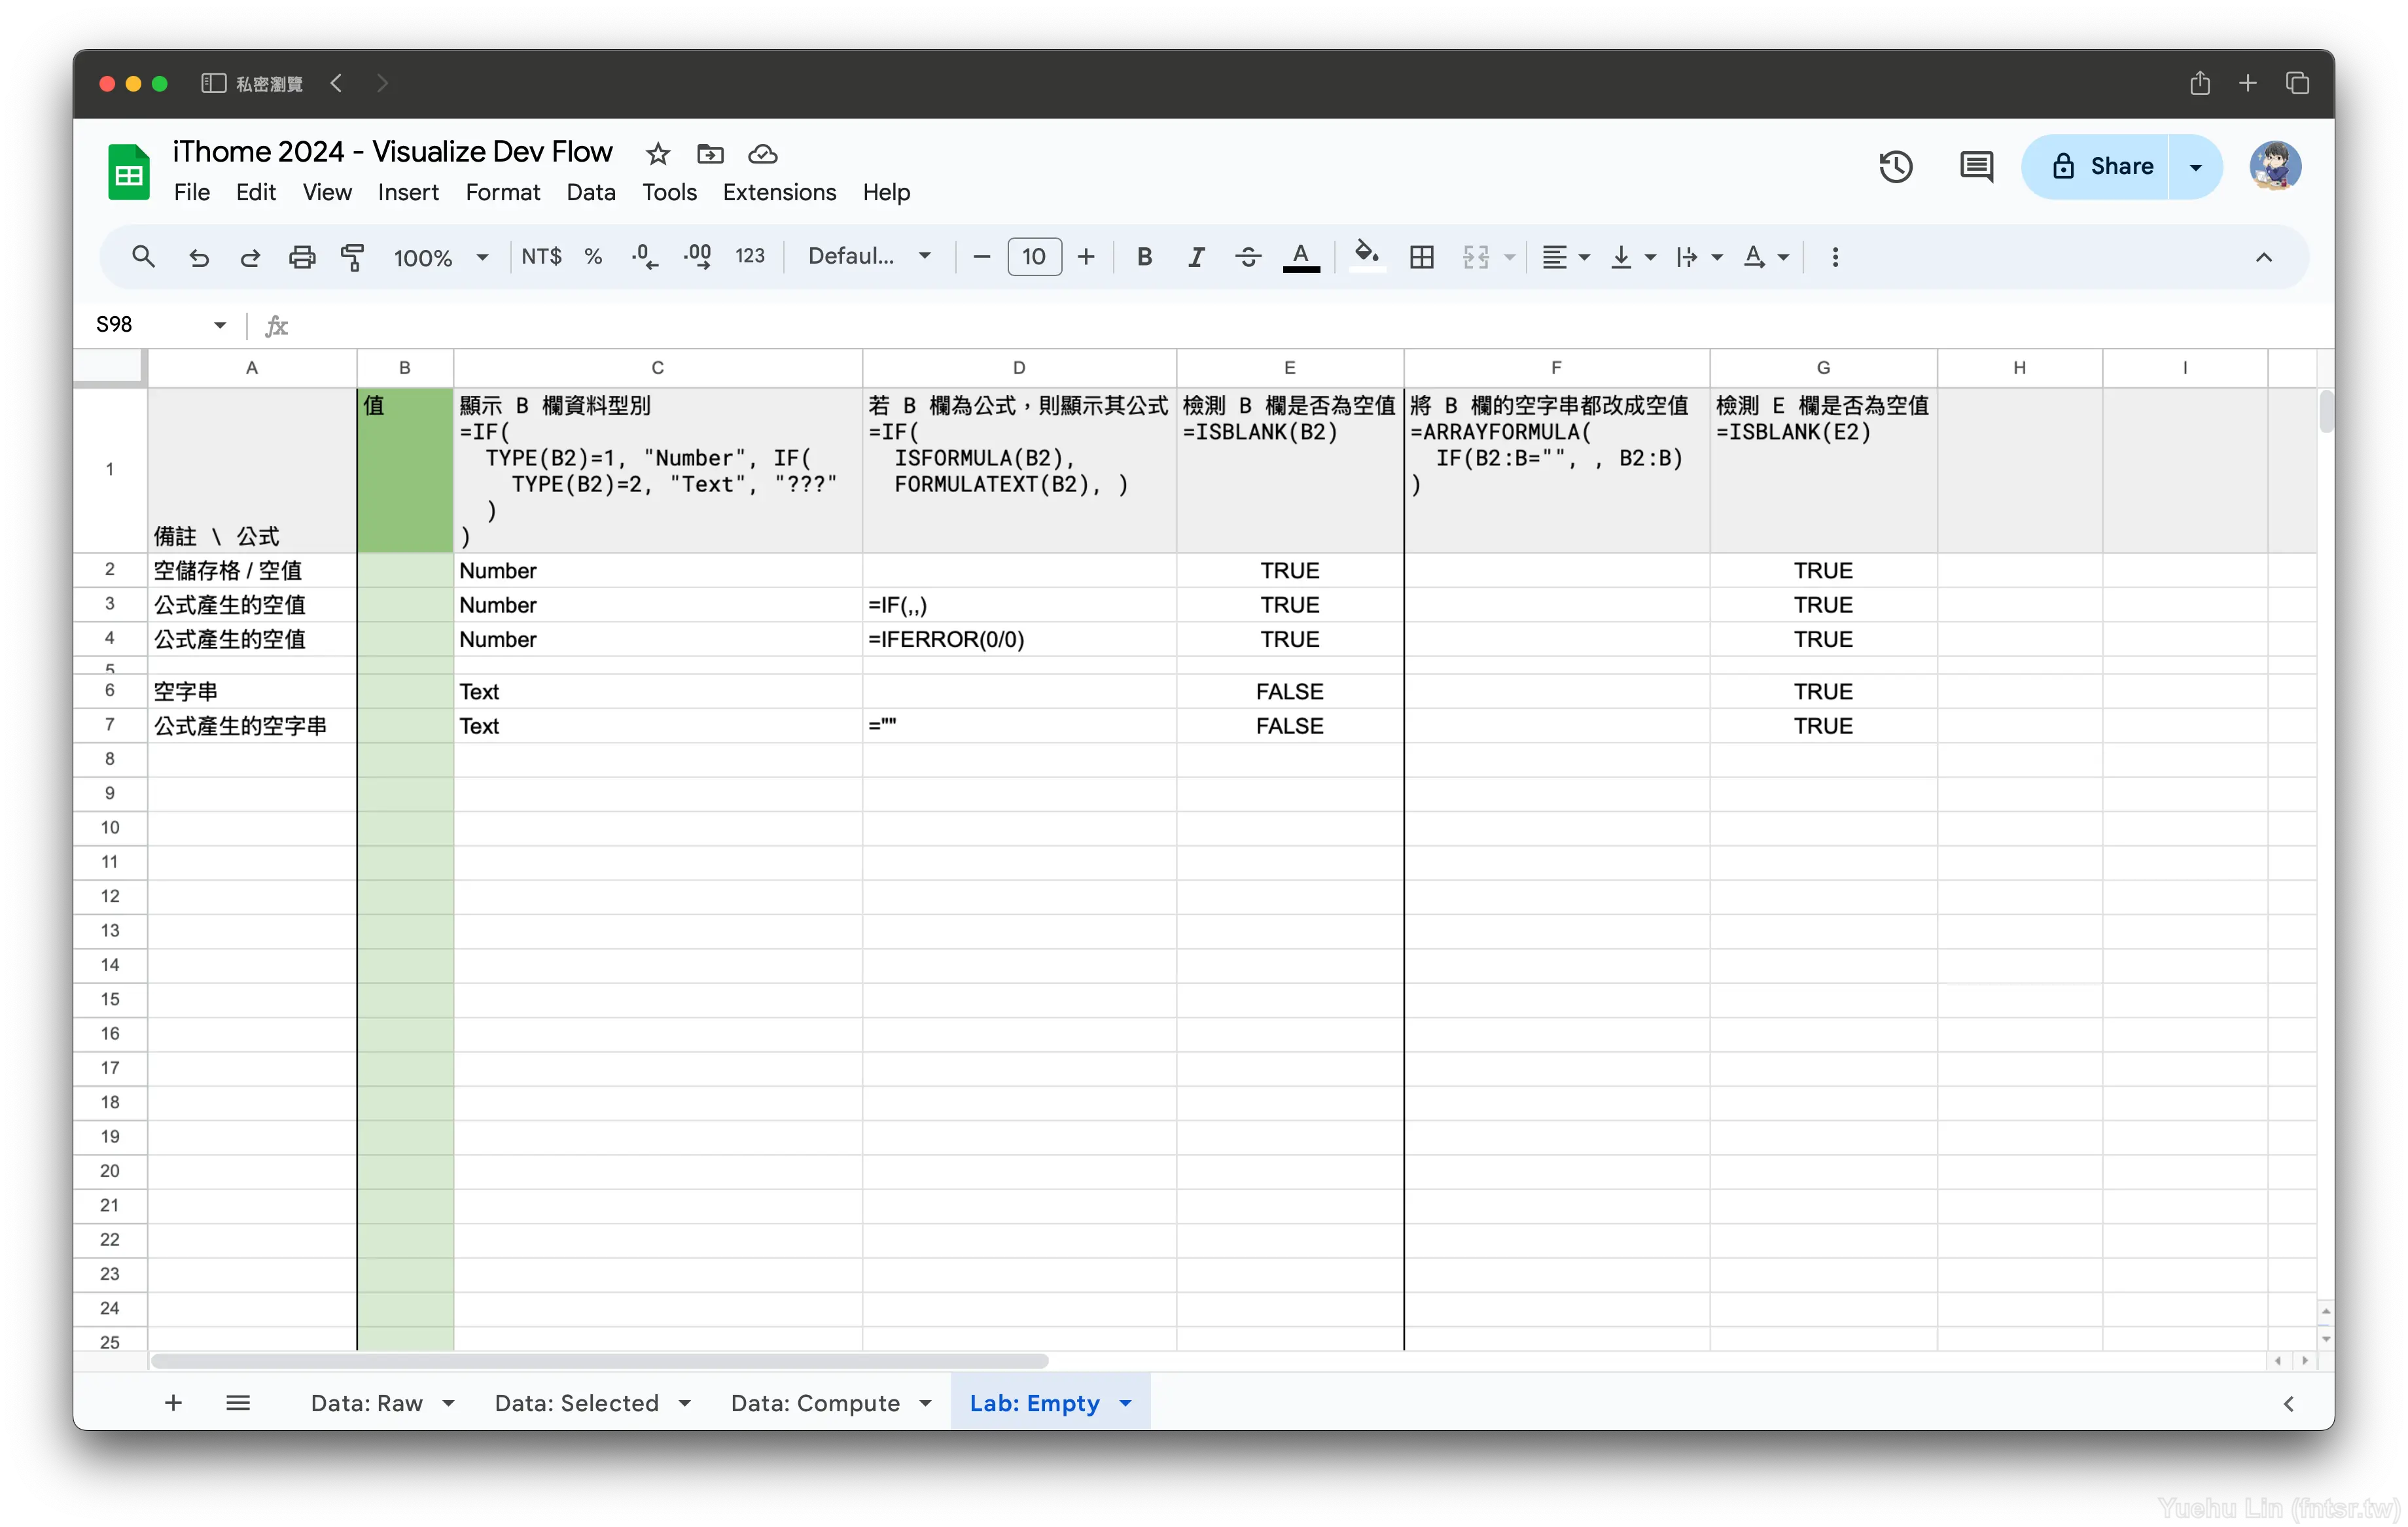The width and height of the screenshot is (2408, 1527).
Task: Go back in browser
Action: tap(337, 83)
